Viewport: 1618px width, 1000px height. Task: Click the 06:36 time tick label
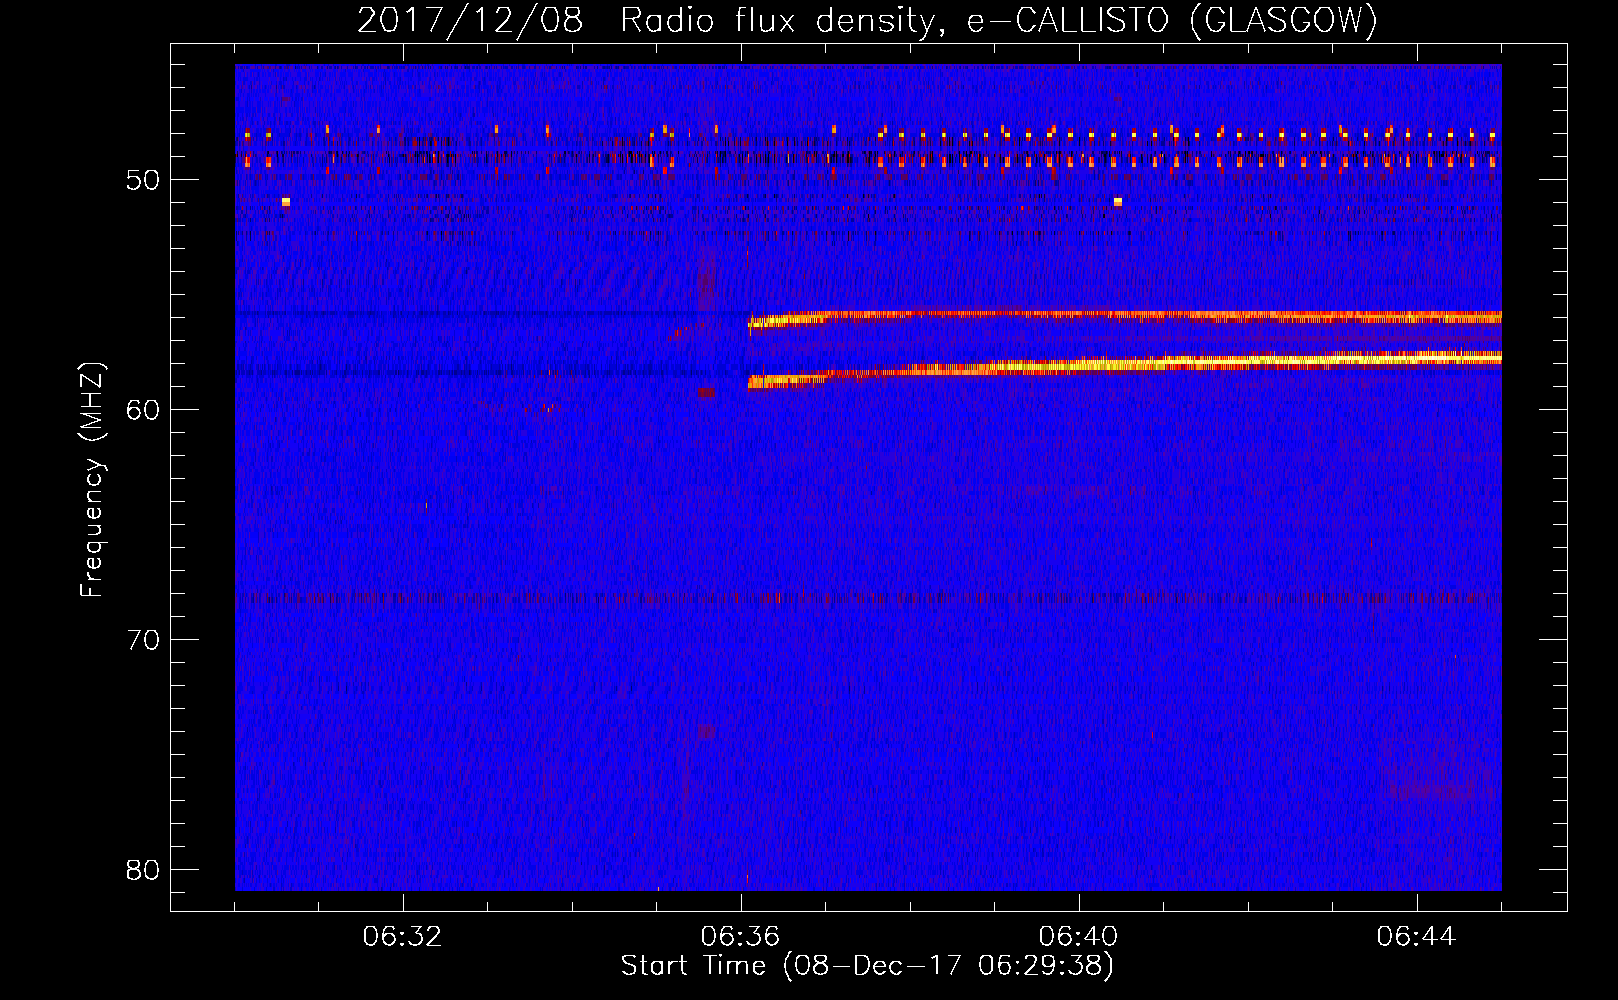[741, 937]
